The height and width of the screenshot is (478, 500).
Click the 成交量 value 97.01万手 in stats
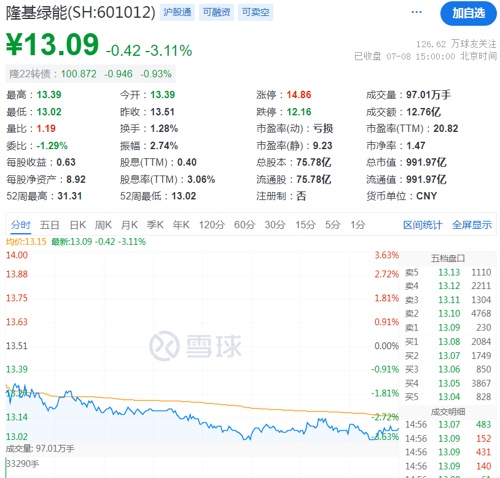pyautogui.click(x=428, y=95)
